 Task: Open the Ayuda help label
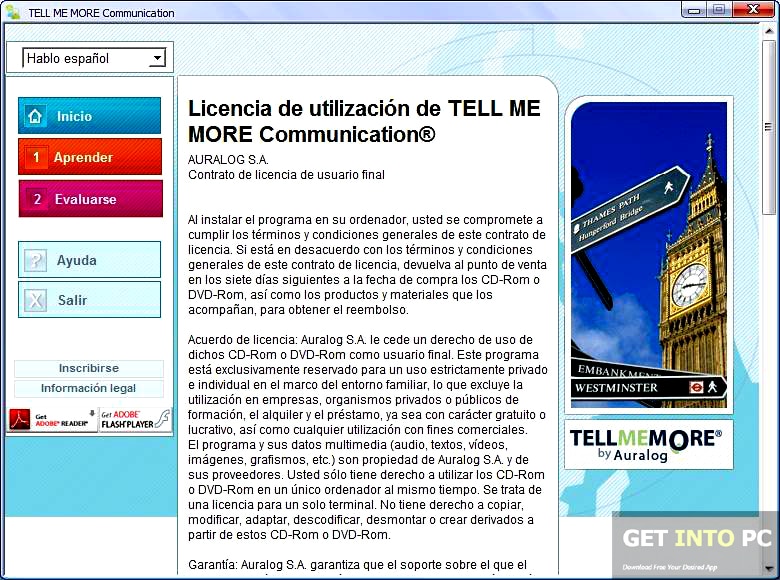(77, 260)
